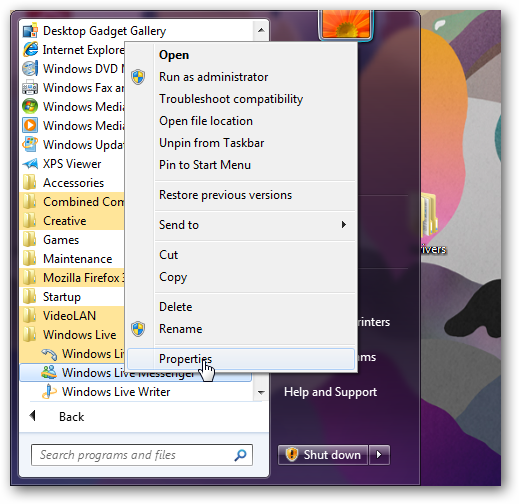Screen dimensions: 519x504
Task: Expand the Send to submenu arrow
Action: [344, 225]
